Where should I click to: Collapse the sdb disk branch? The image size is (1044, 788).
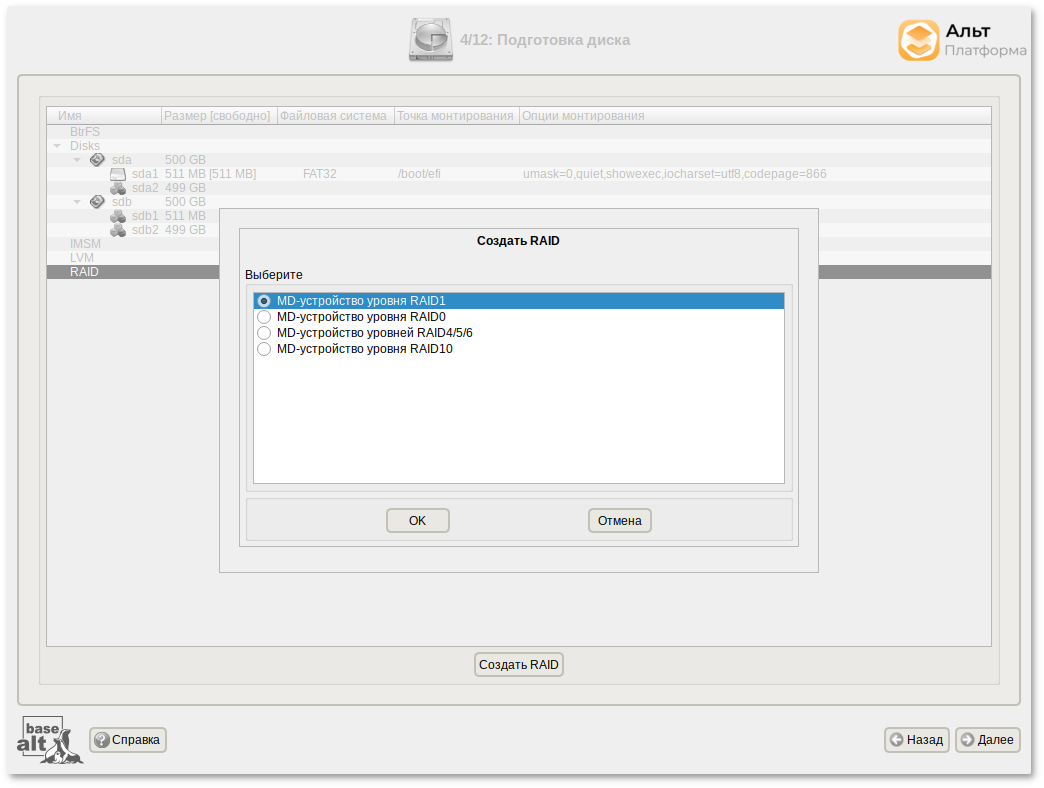click(x=77, y=202)
